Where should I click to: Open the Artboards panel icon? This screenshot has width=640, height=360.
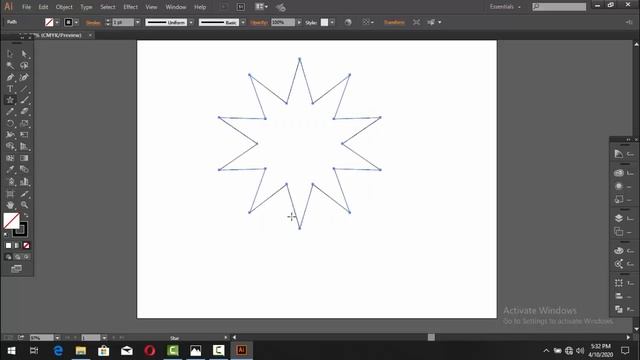[x=619, y=232]
